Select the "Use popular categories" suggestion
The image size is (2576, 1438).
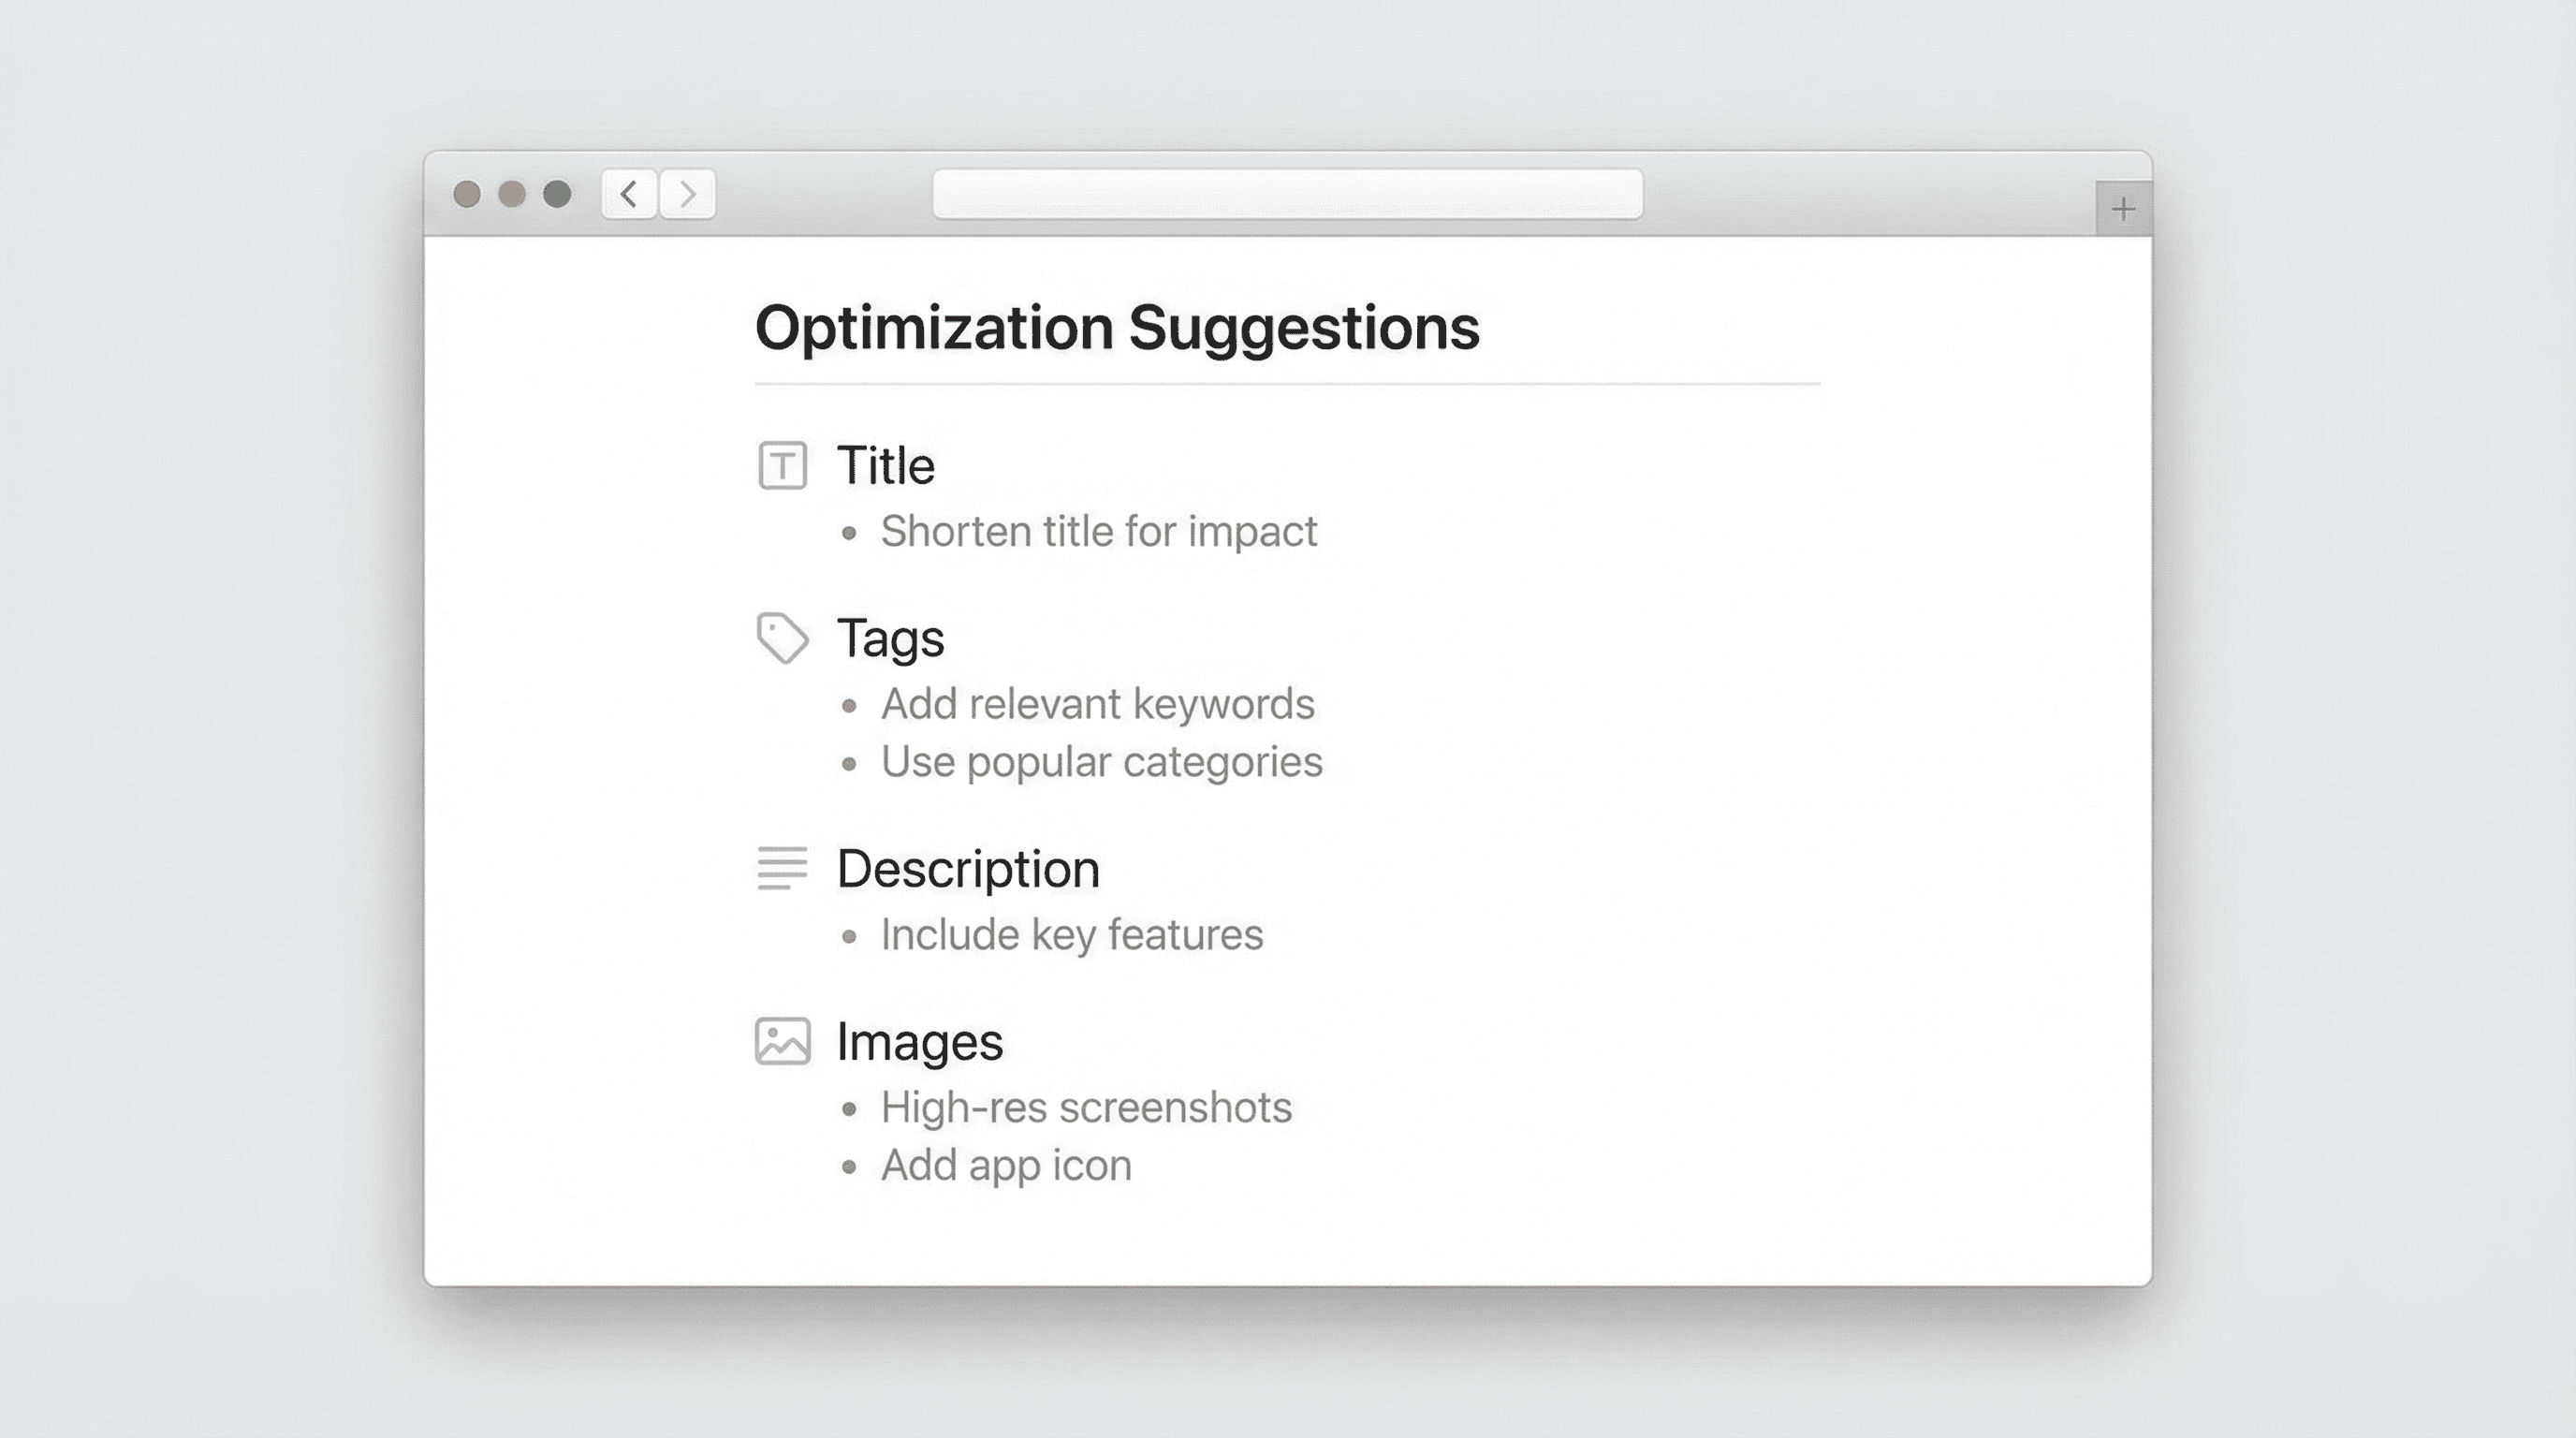click(x=1101, y=762)
